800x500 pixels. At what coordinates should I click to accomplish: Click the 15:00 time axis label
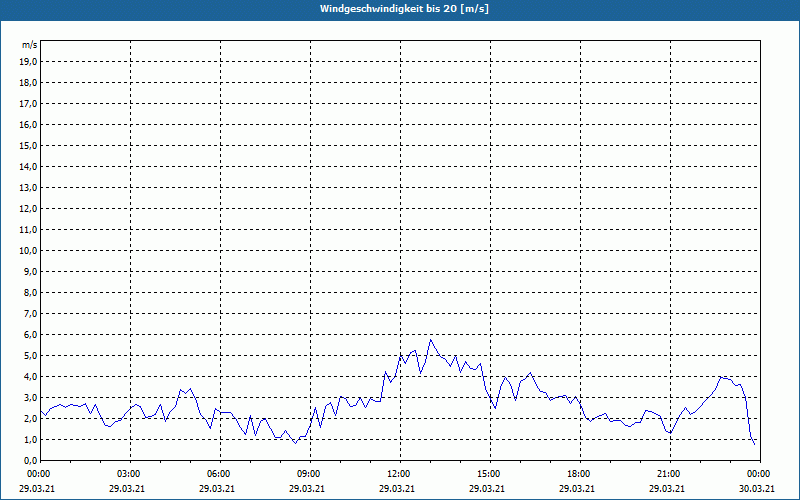[488, 474]
